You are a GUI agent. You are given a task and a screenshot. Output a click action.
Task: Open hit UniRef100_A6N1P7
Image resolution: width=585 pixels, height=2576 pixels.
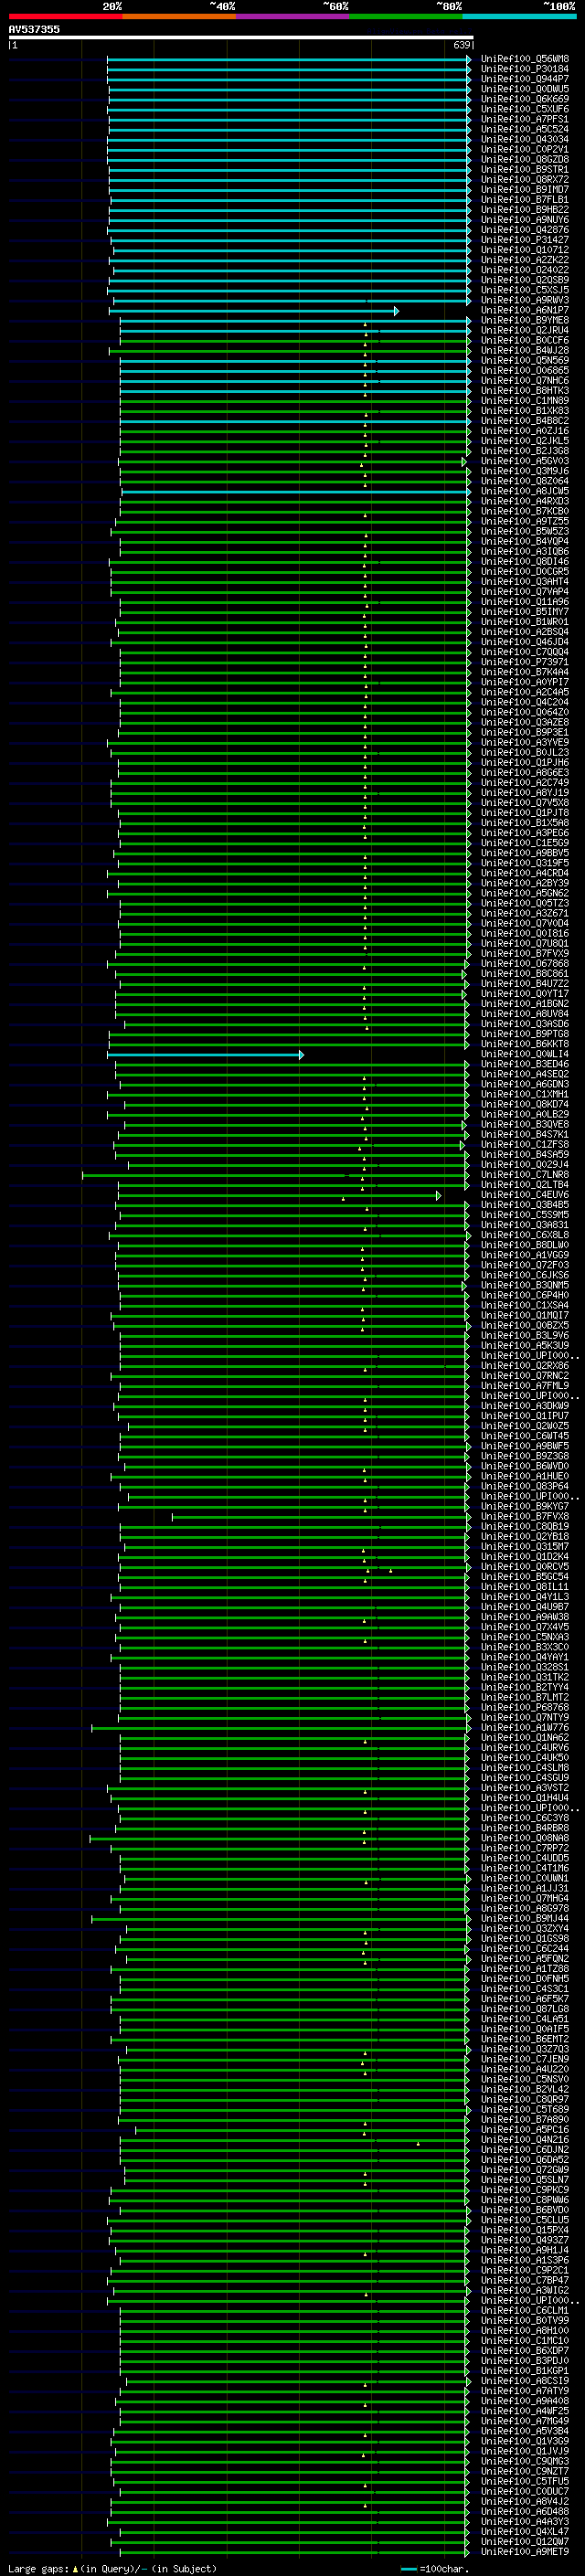tap(525, 311)
